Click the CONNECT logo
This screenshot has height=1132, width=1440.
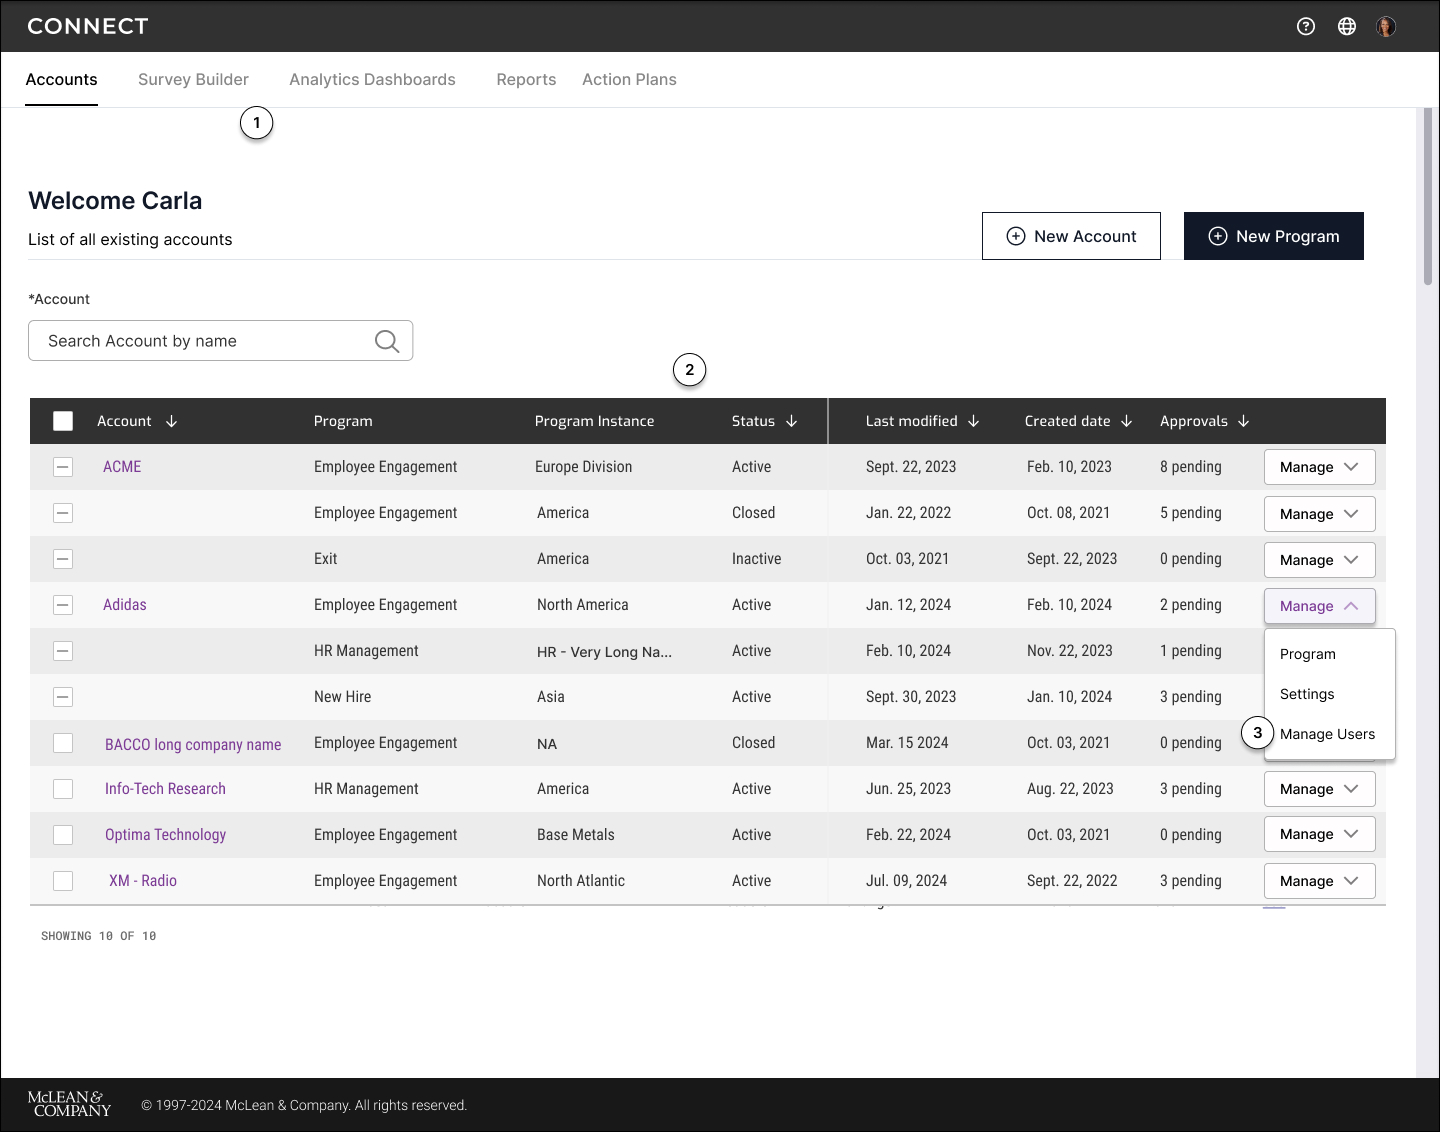click(88, 27)
